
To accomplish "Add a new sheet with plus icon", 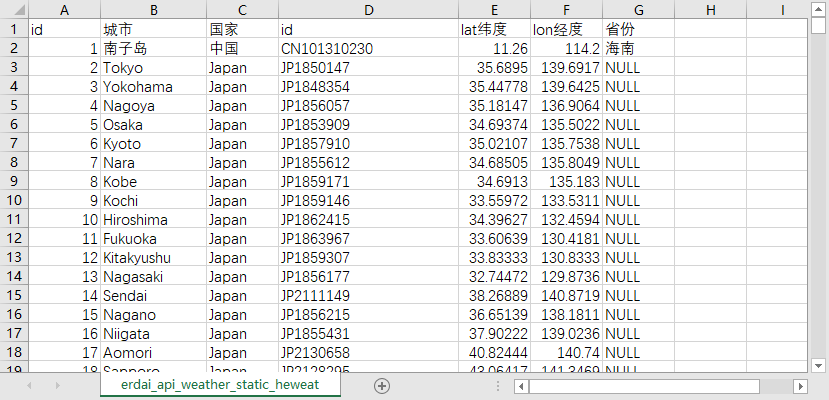I will (x=381, y=385).
